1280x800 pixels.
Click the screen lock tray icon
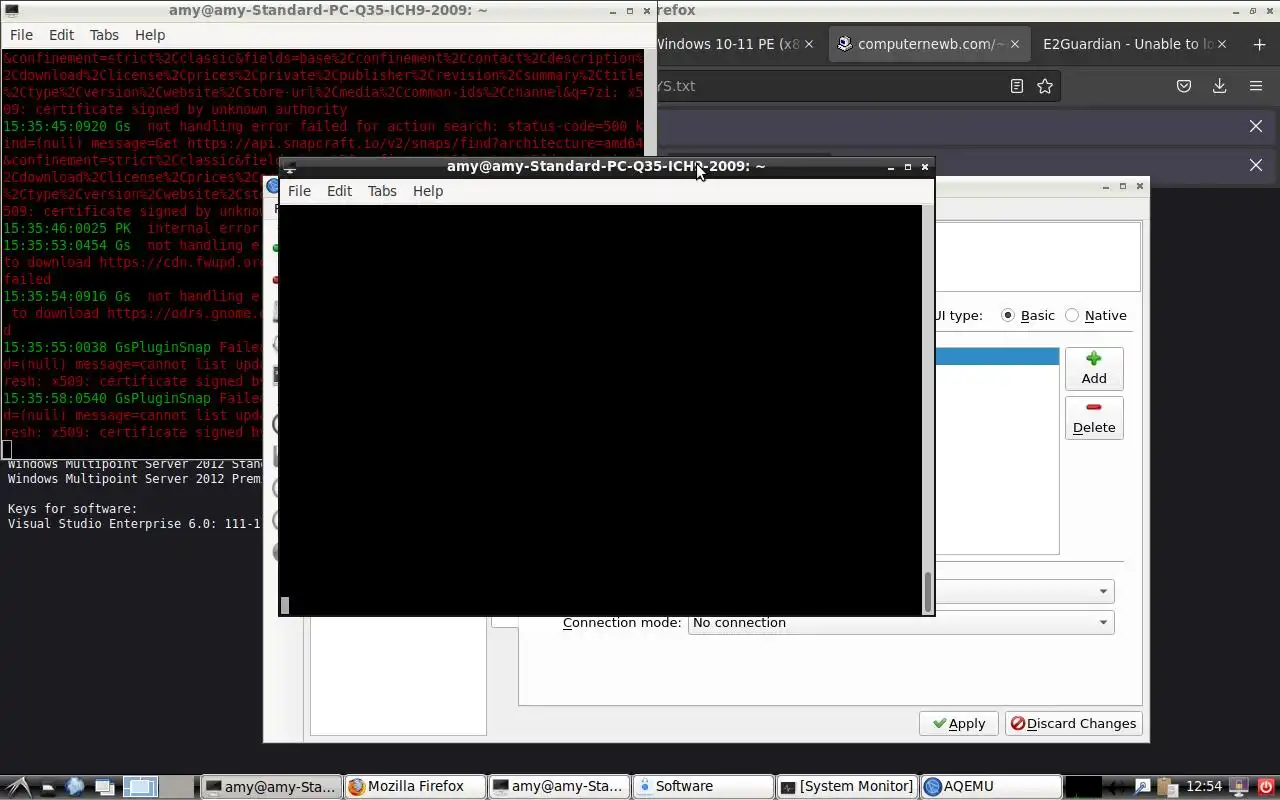click(1238, 787)
